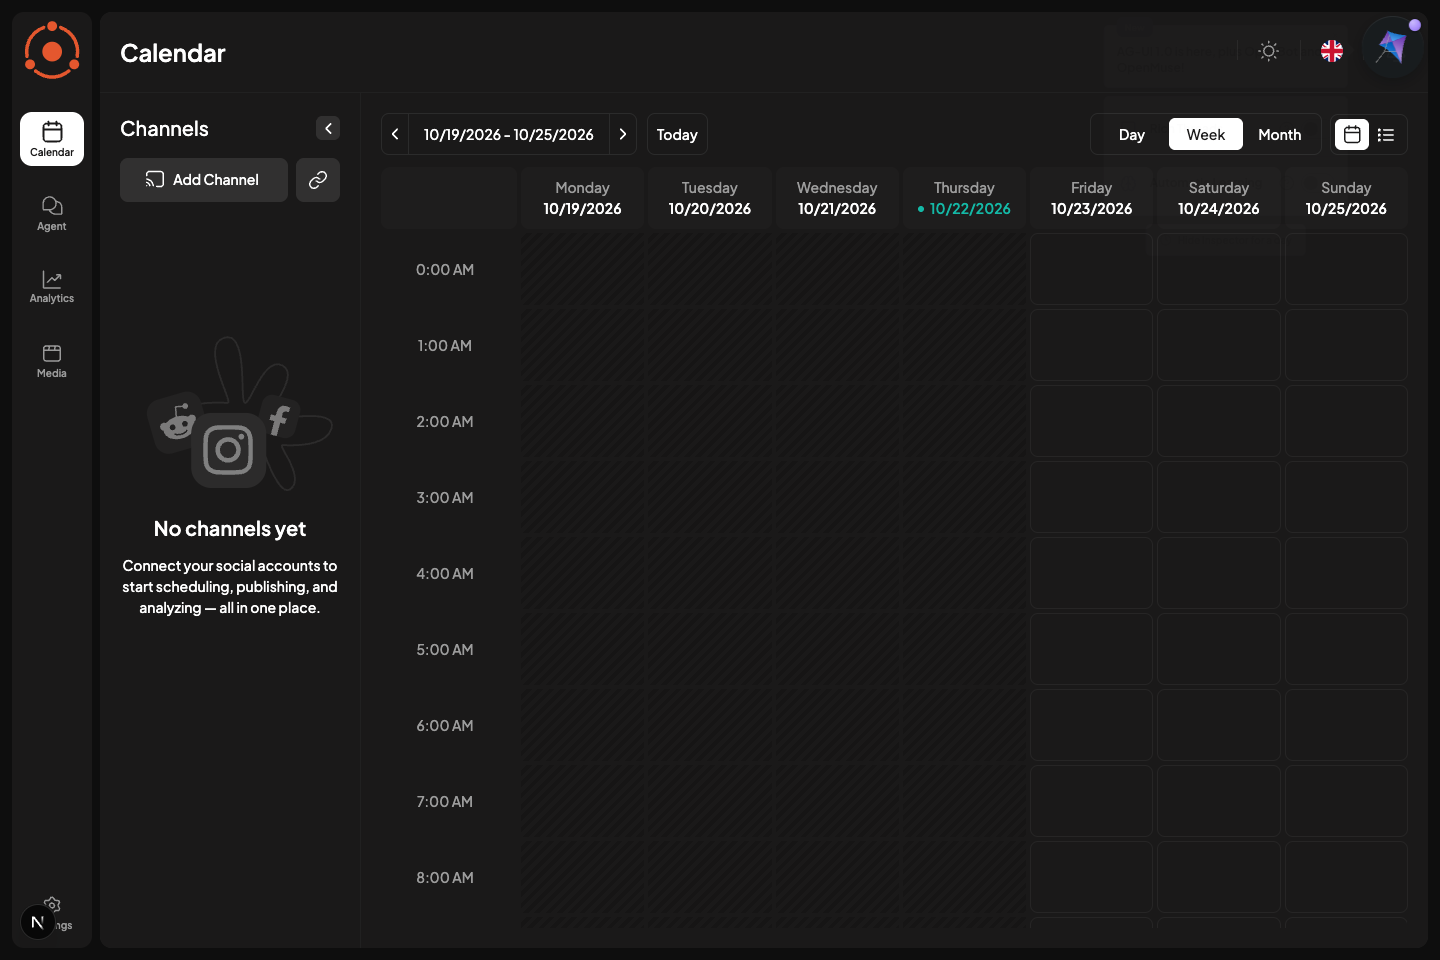Open the Media sidebar section

tap(52, 360)
